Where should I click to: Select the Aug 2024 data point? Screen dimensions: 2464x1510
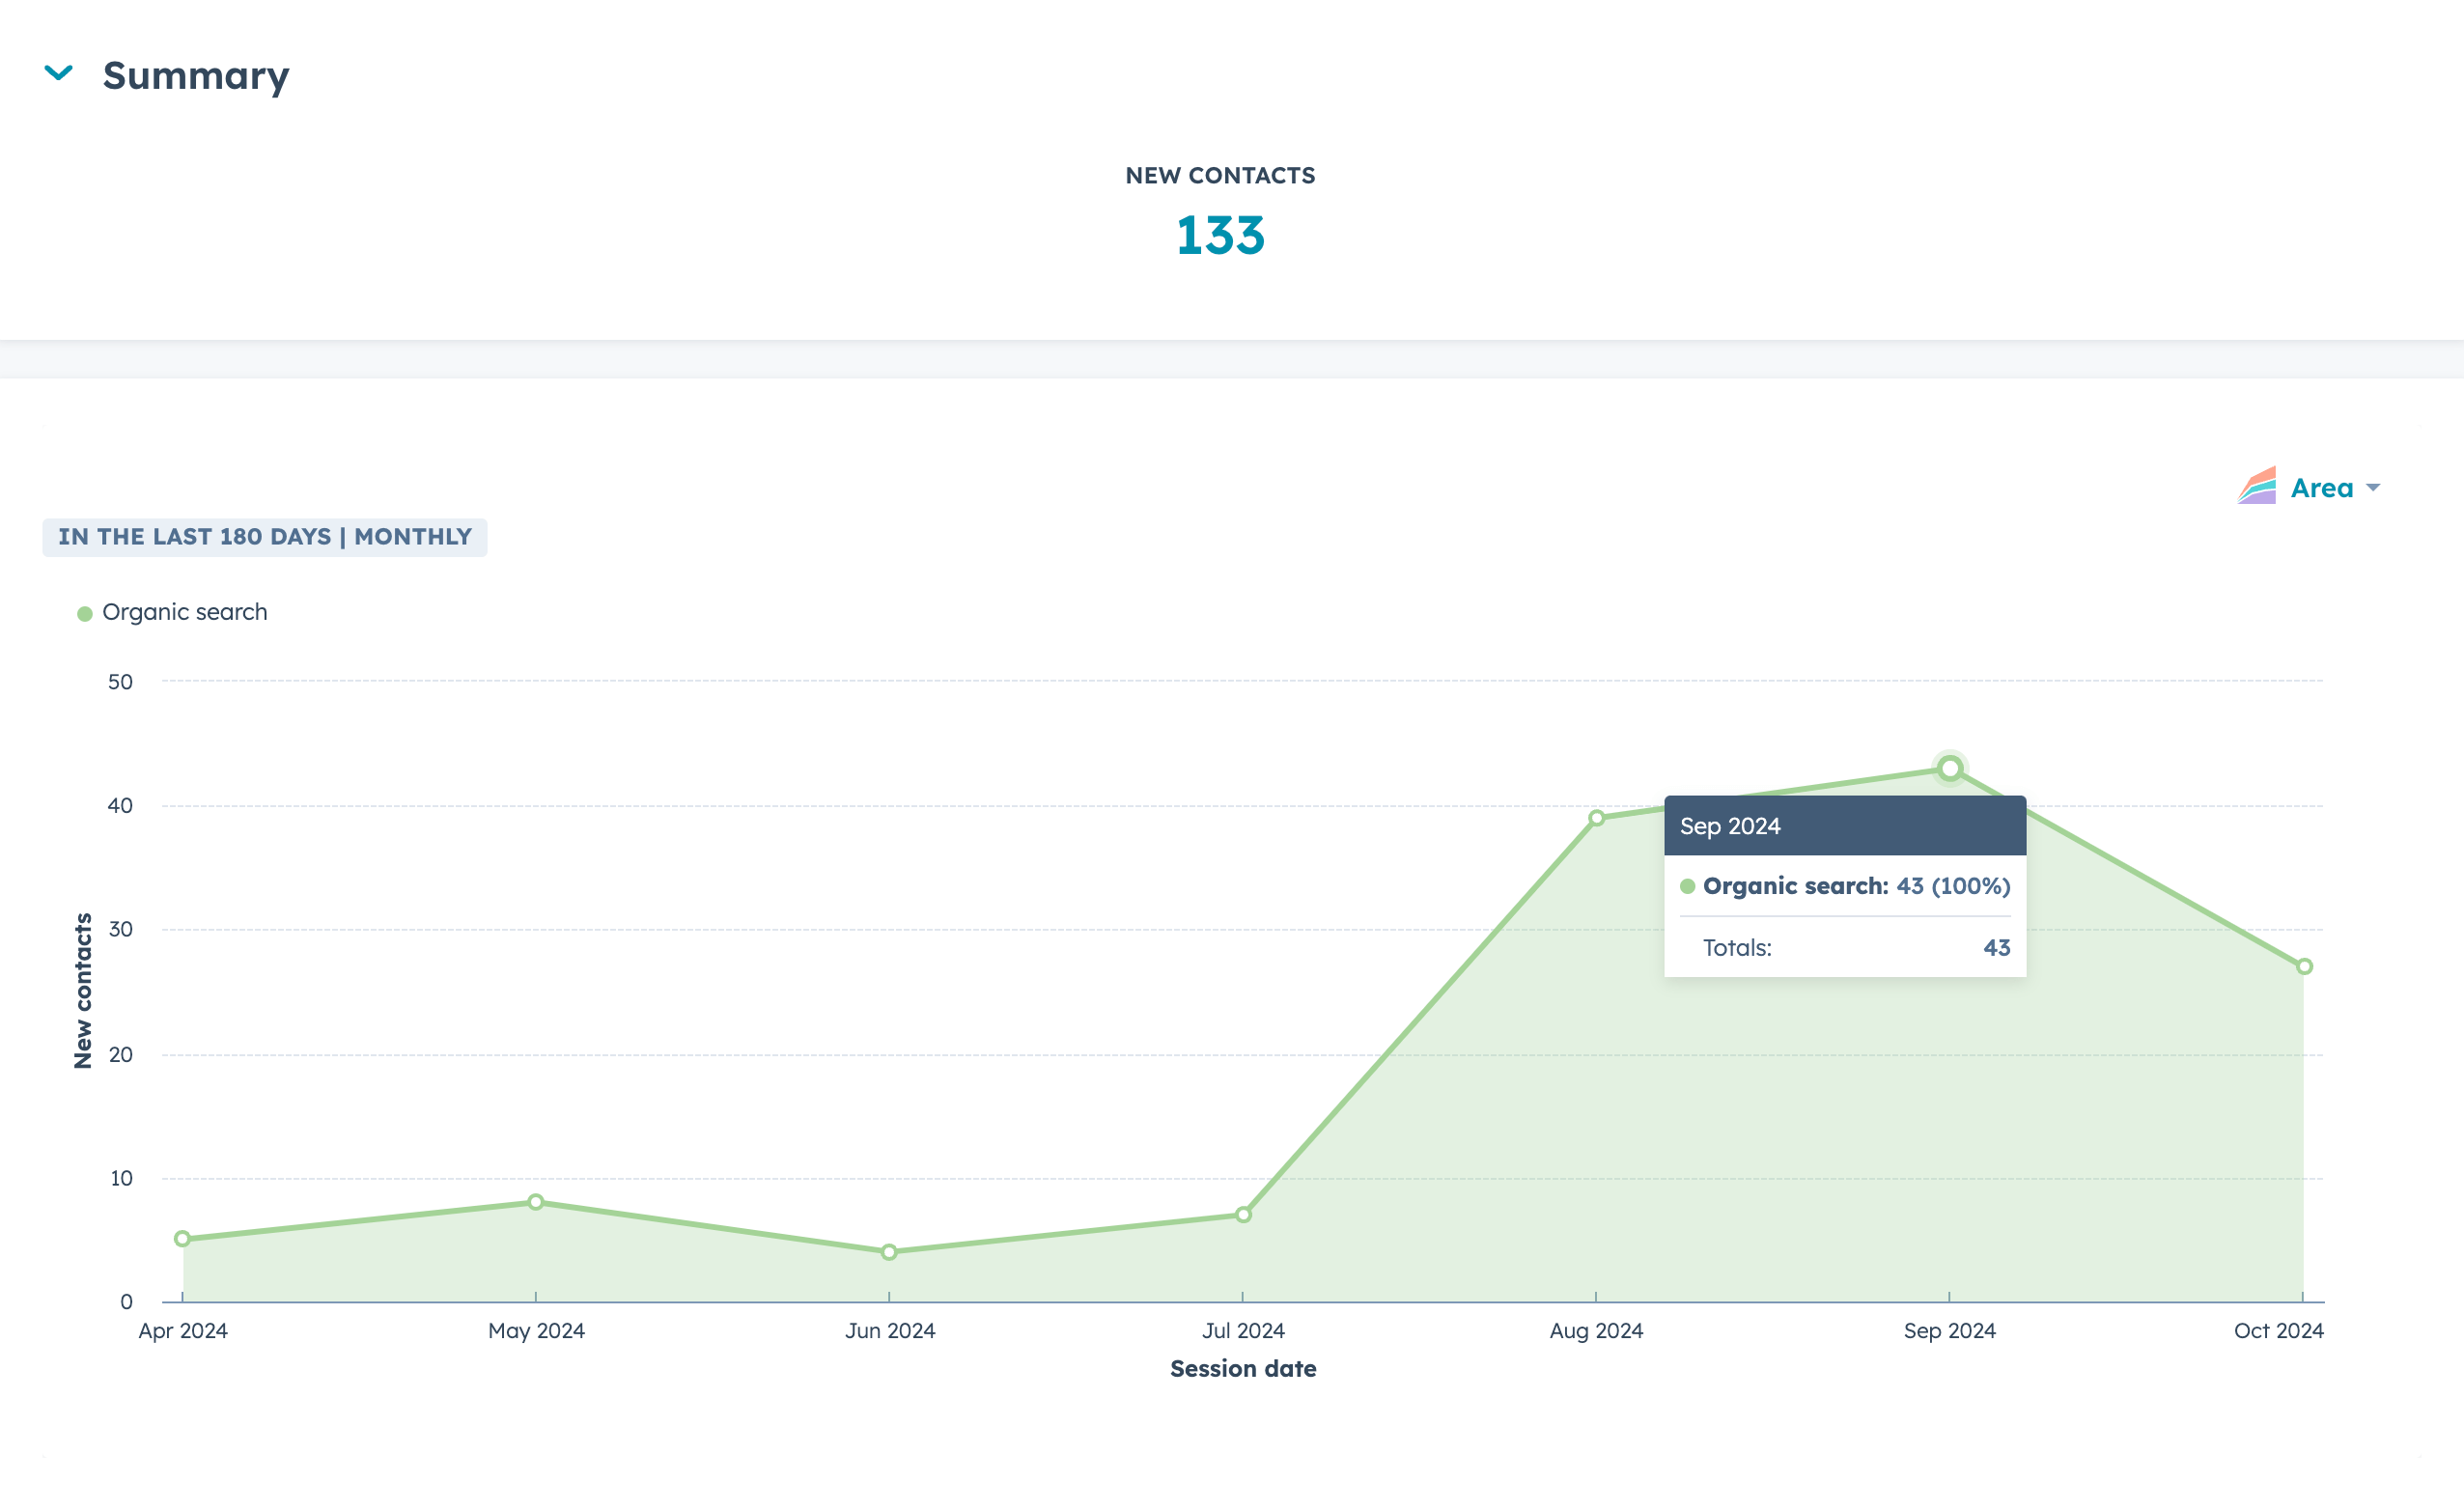tap(1597, 818)
